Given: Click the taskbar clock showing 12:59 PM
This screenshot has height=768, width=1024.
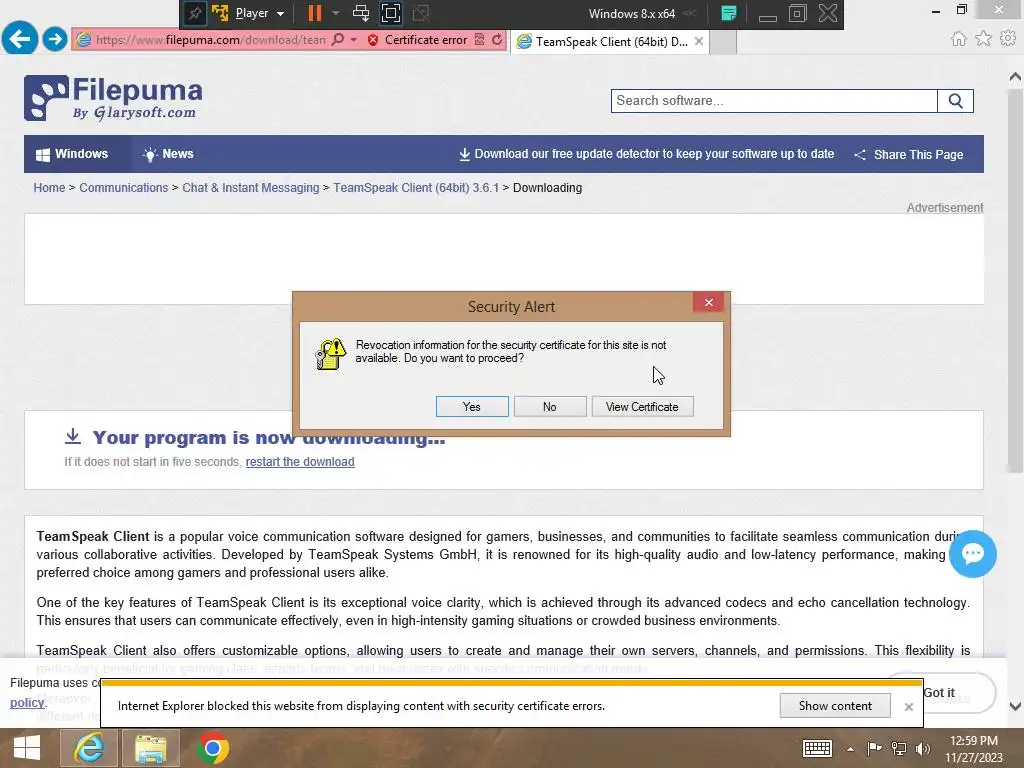Looking at the screenshot, I should click(973, 748).
